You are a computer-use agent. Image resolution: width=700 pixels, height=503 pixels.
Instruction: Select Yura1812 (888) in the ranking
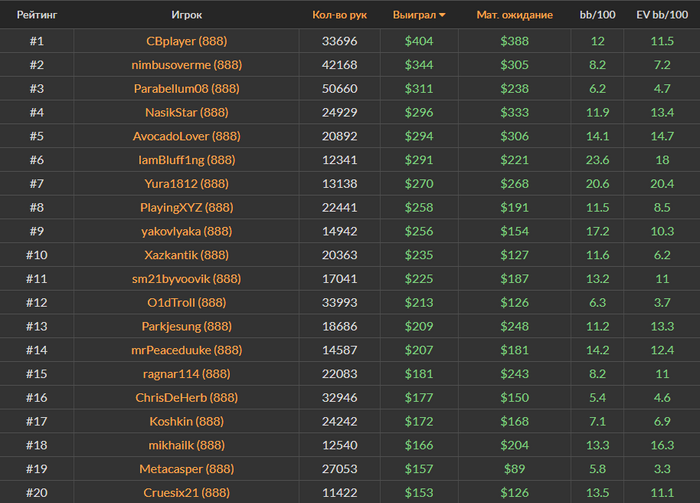point(187,184)
